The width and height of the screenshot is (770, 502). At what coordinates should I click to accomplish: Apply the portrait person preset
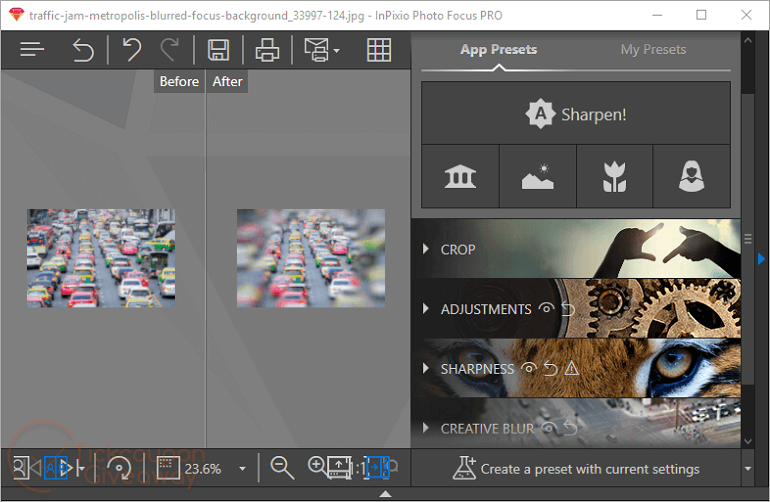[x=691, y=176]
